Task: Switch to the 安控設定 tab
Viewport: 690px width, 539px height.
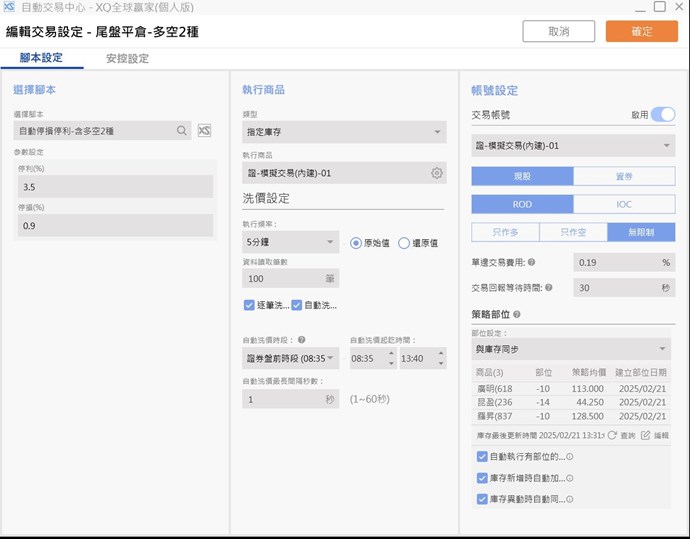Action: click(127, 58)
